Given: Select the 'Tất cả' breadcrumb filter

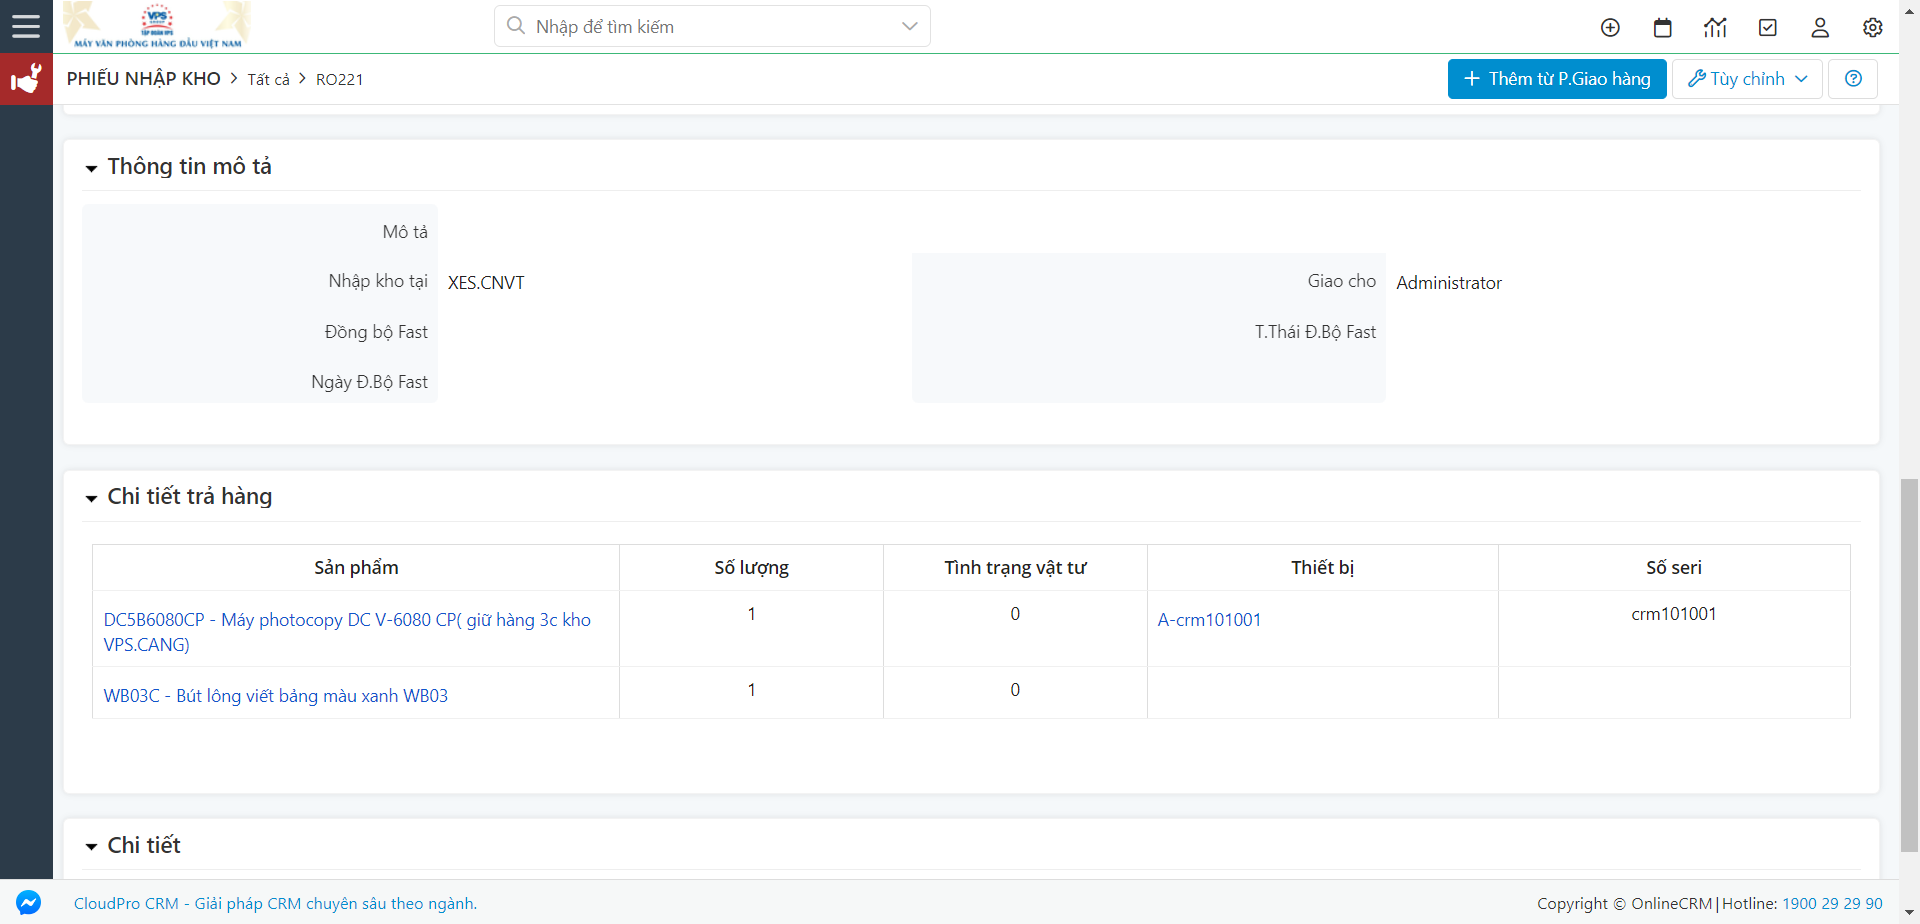Looking at the screenshot, I should point(269,80).
